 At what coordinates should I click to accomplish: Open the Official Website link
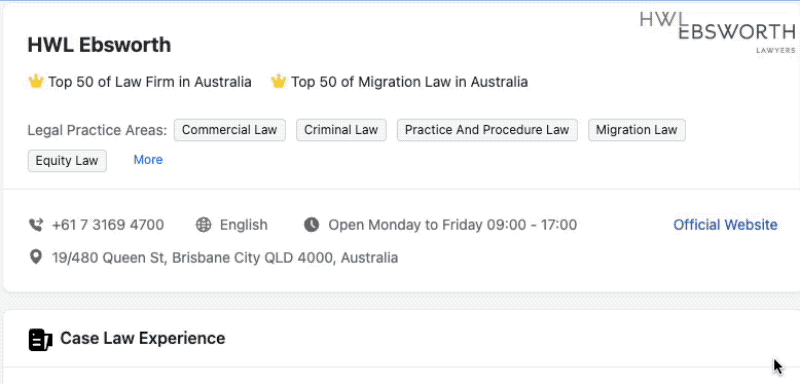(x=725, y=225)
